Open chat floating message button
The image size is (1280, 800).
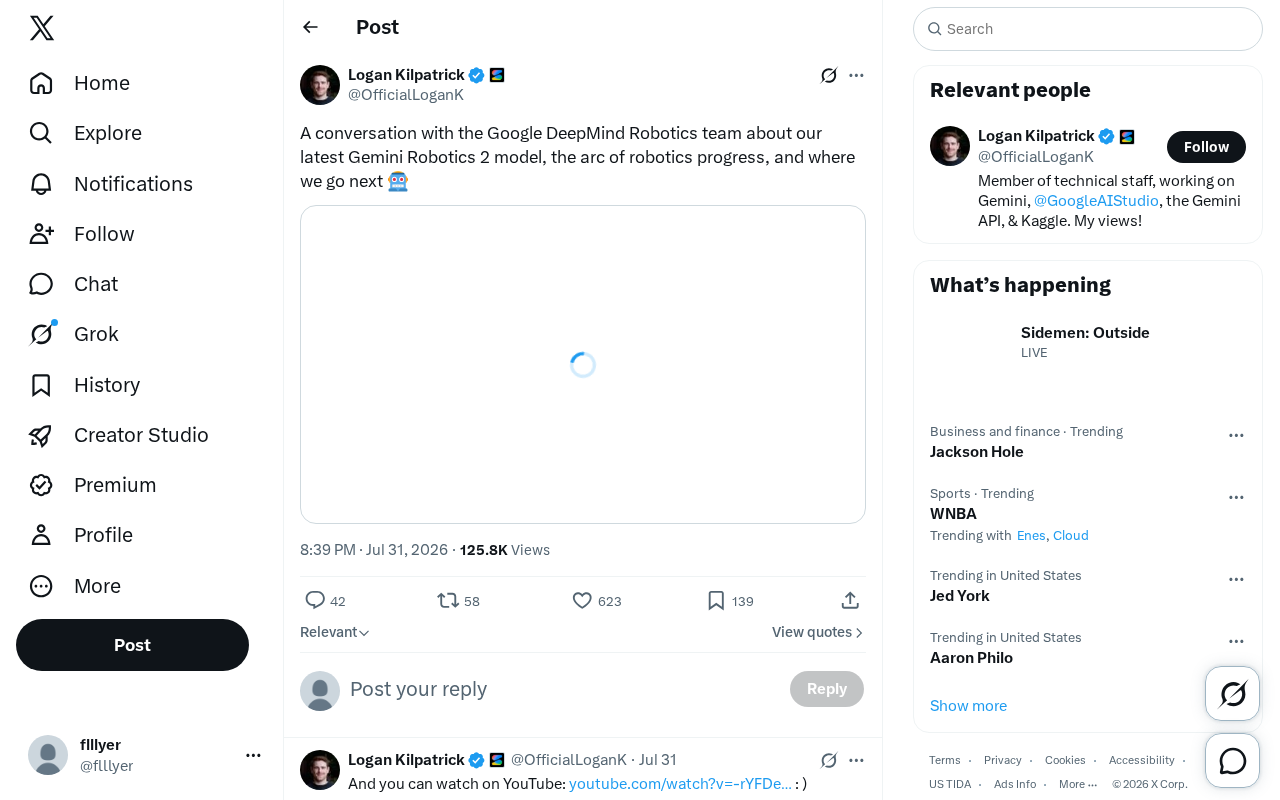click(1232, 761)
